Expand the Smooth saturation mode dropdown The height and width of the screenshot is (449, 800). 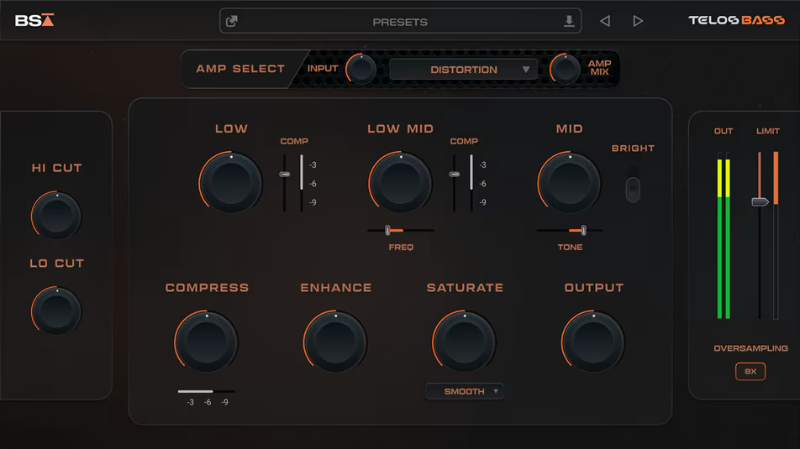click(464, 391)
